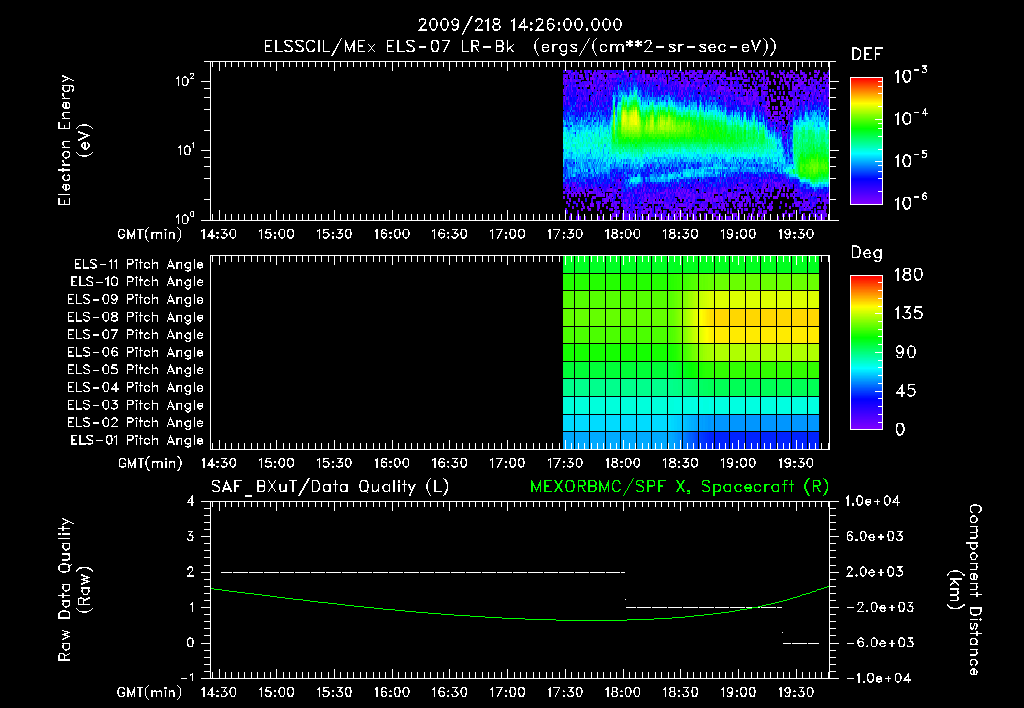Viewport: 1024px width, 708px height.
Task: Click the white data quality line at level 2
Action: tap(423, 572)
